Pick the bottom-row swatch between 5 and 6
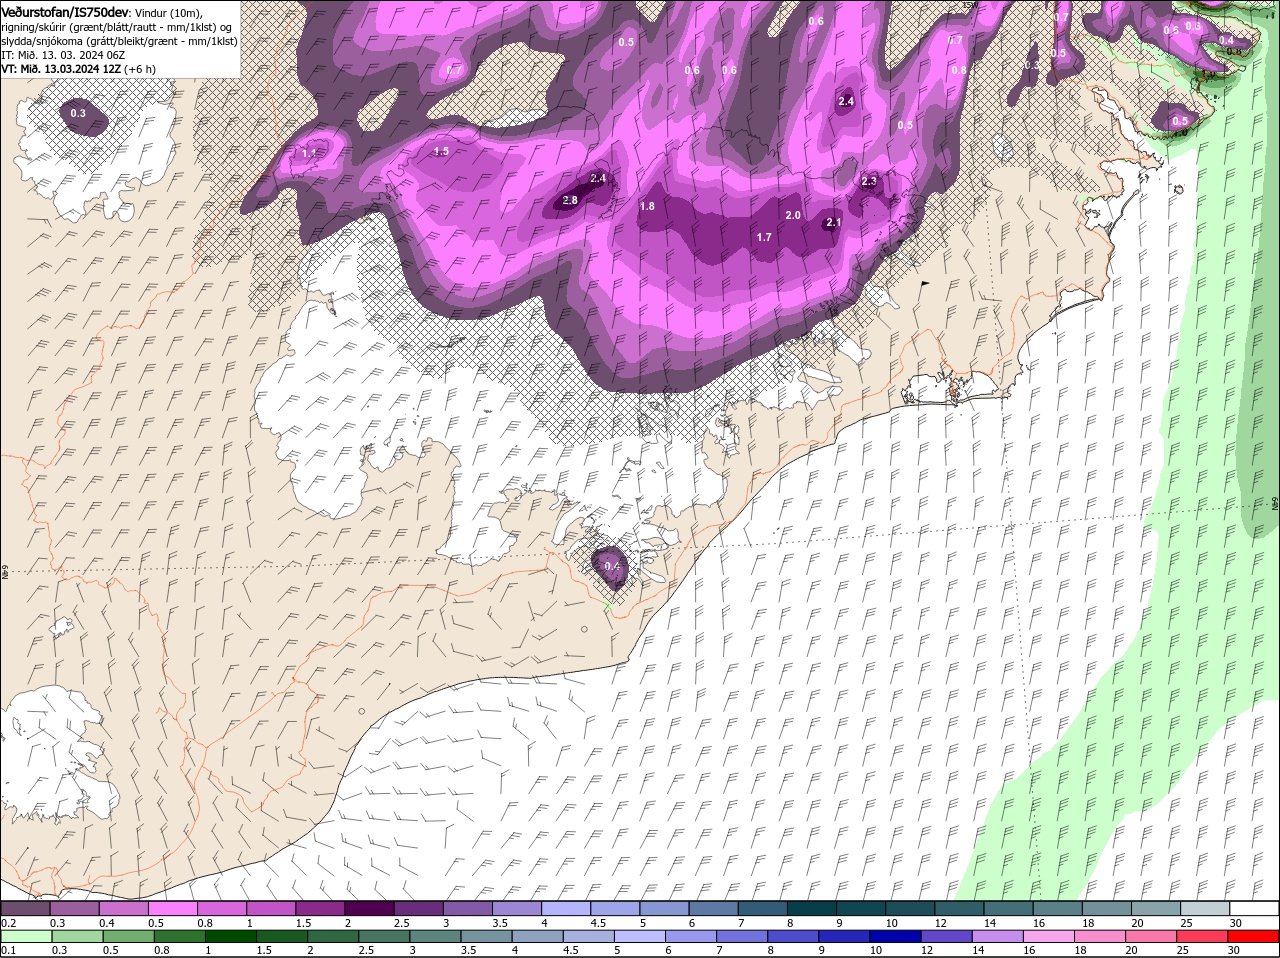The height and width of the screenshot is (958, 1280). coord(640,936)
